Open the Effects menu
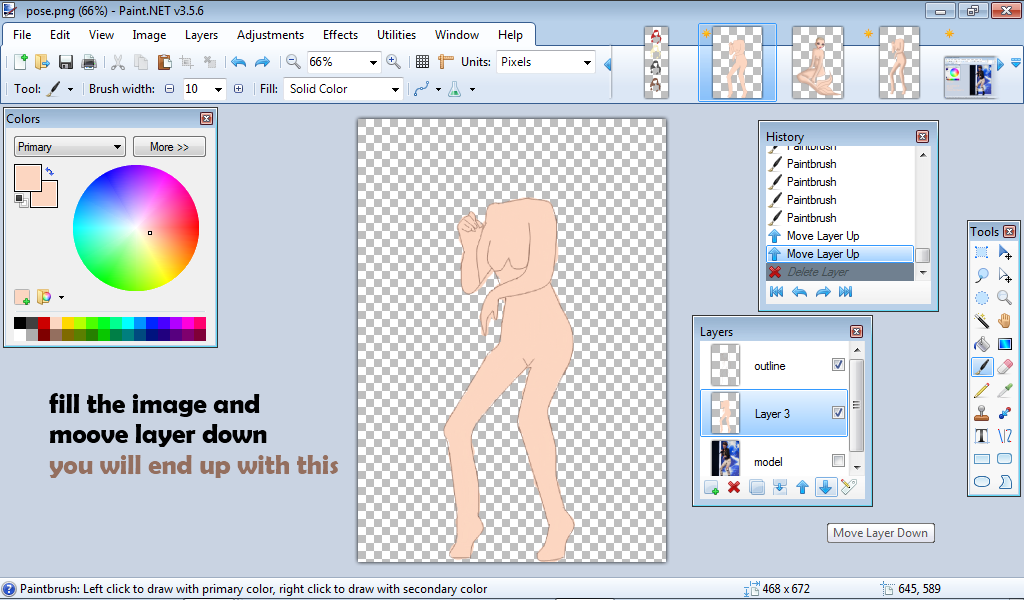Screen dimensions: 1024x600 point(340,35)
